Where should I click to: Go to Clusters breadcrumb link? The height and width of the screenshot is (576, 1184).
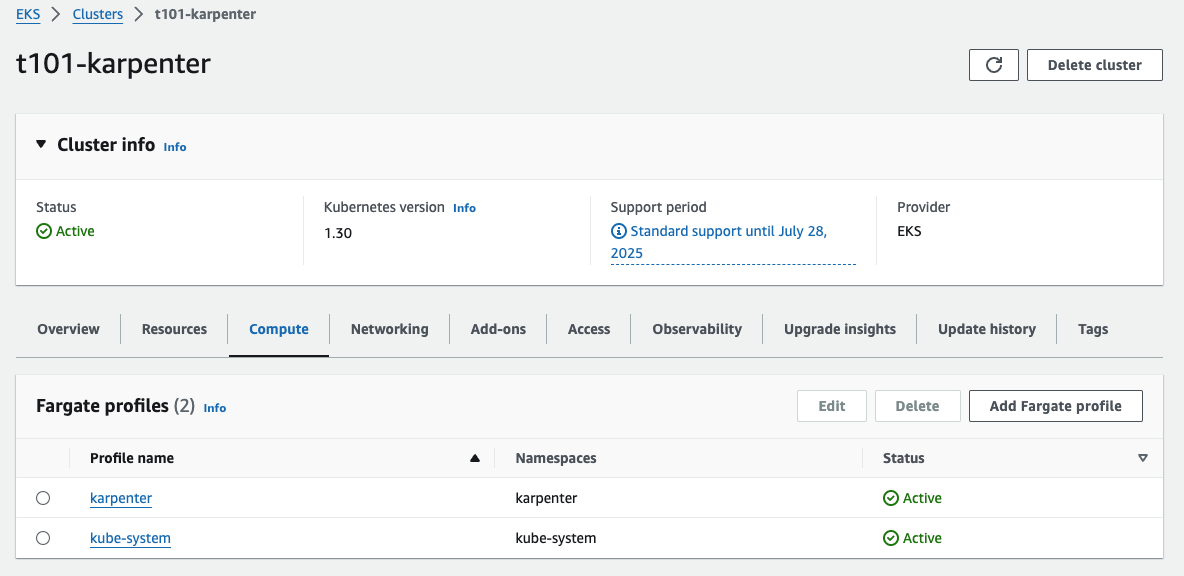click(97, 14)
